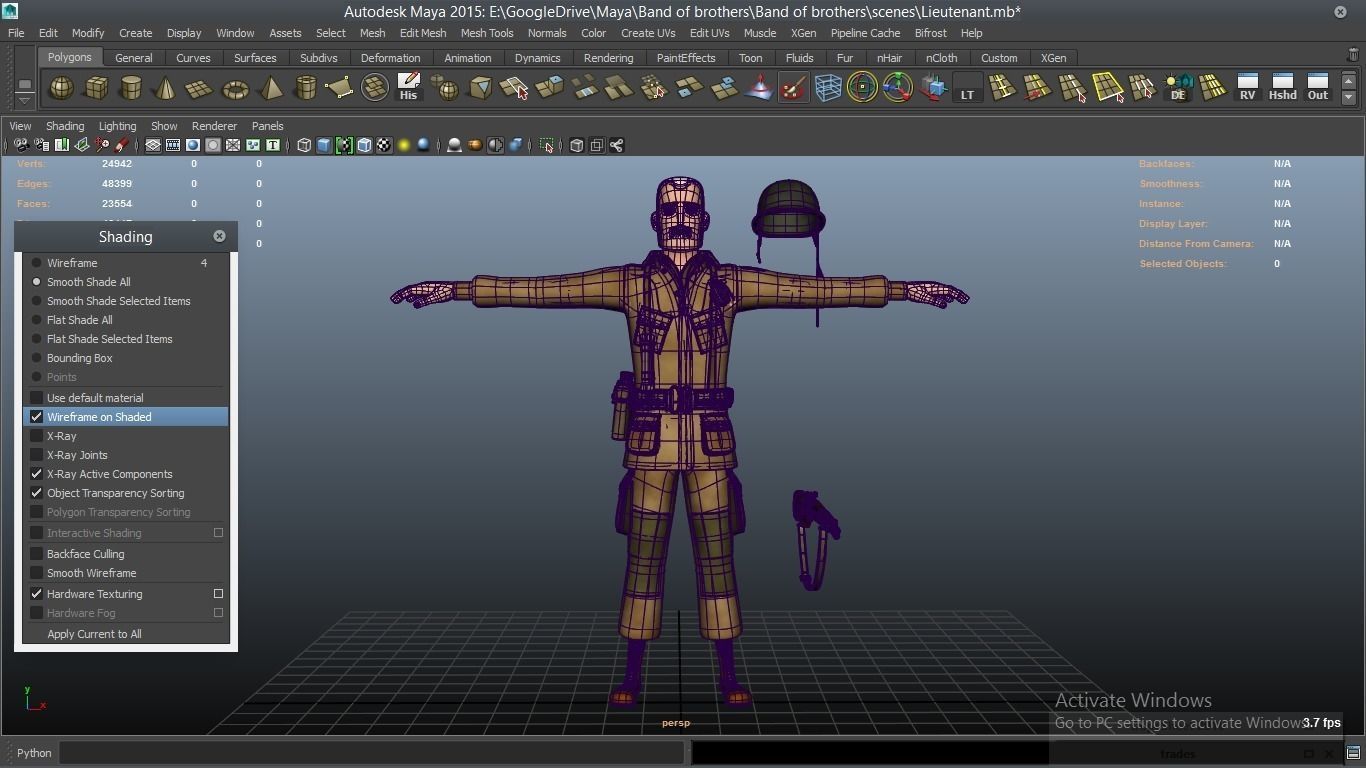Switch to the Deformation shelf tab
The width and height of the screenshot is (1366, 768).
coord(390,58)
